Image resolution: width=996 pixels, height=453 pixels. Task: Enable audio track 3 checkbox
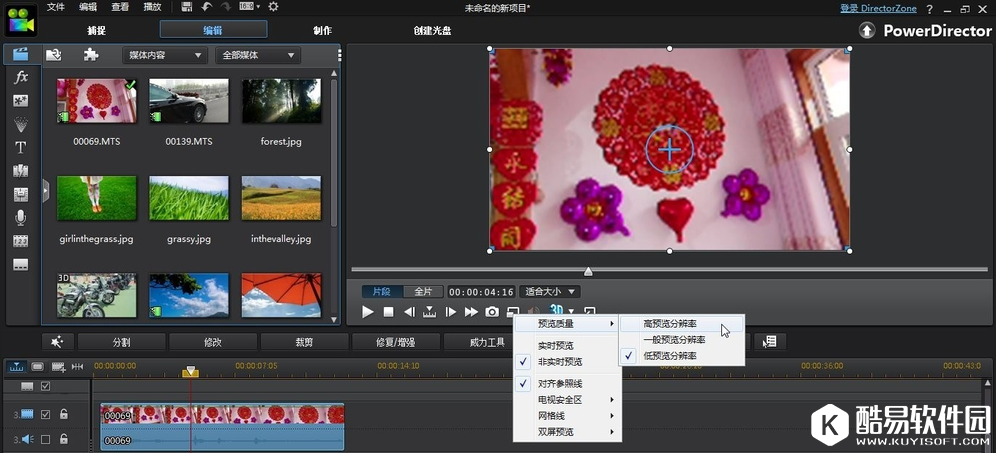tap(45, 439)
